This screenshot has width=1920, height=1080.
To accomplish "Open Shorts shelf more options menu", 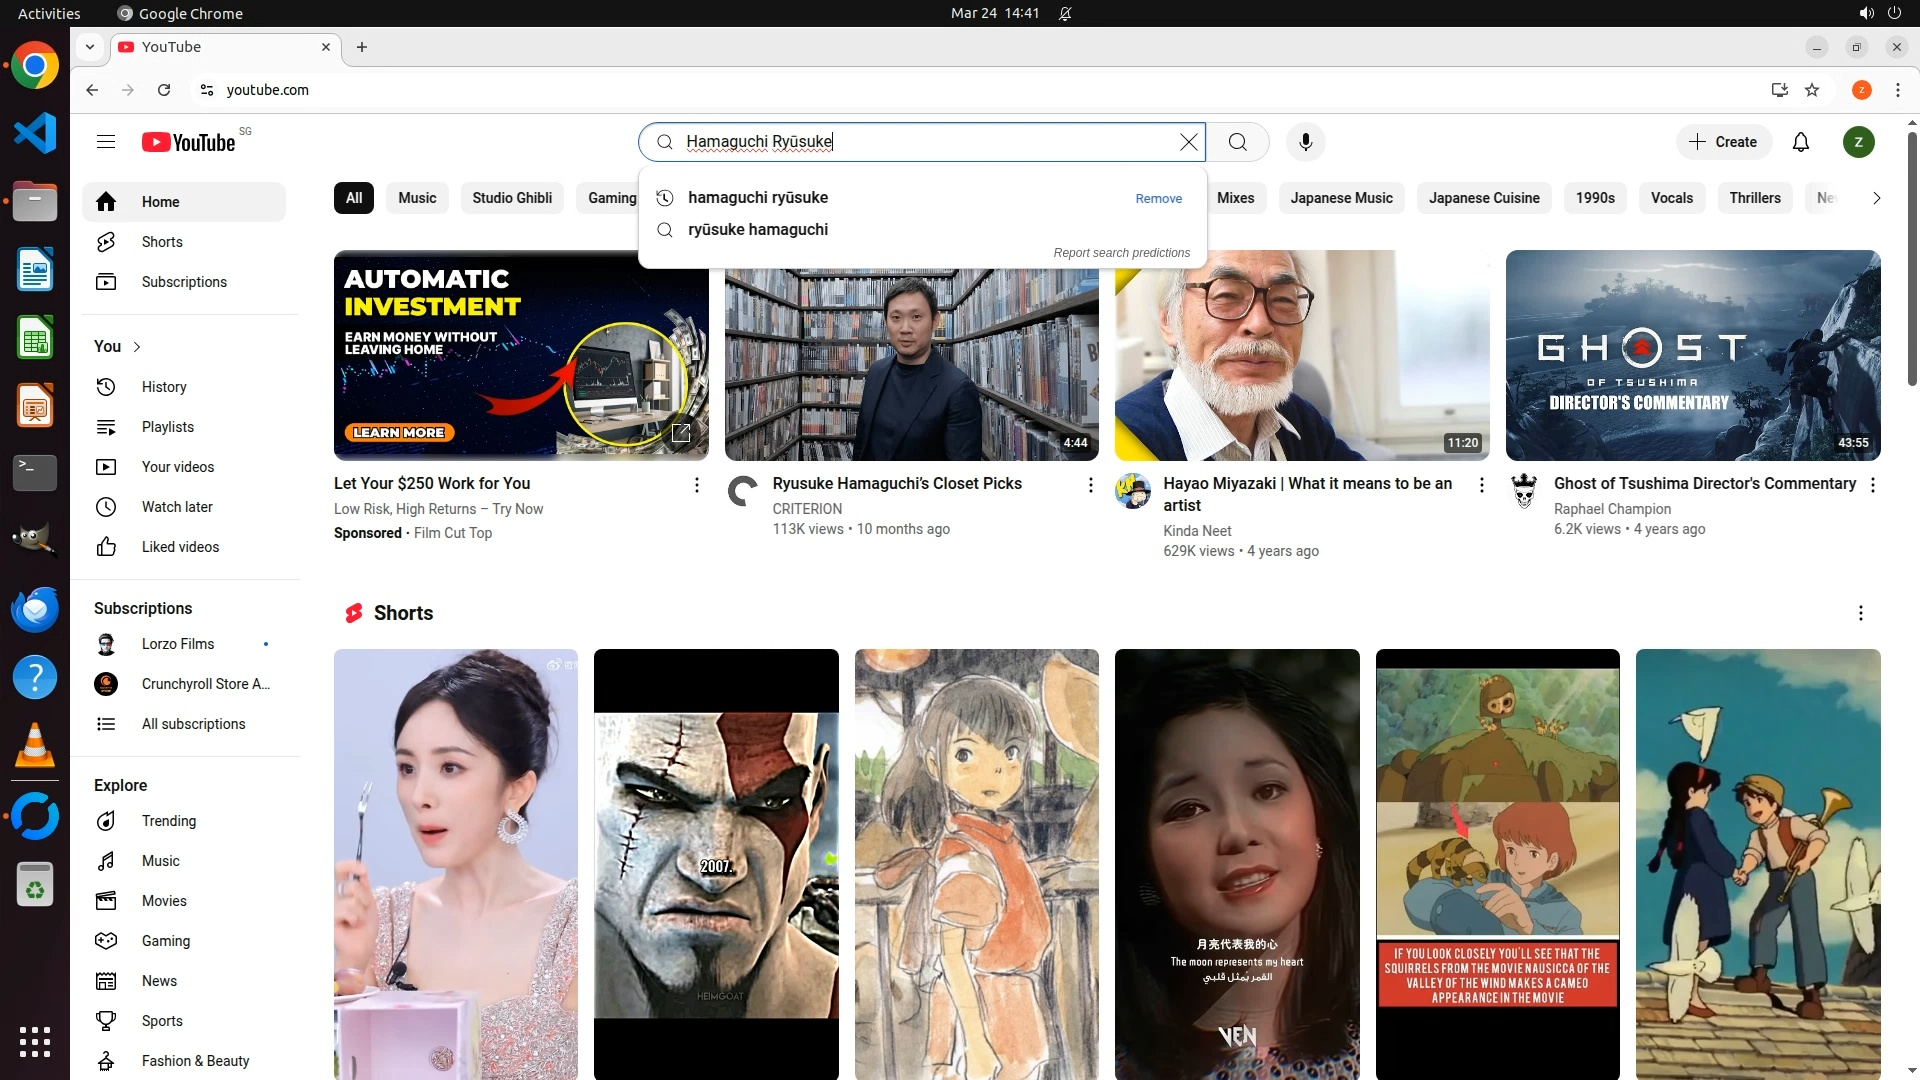I will click(1860, 613).
